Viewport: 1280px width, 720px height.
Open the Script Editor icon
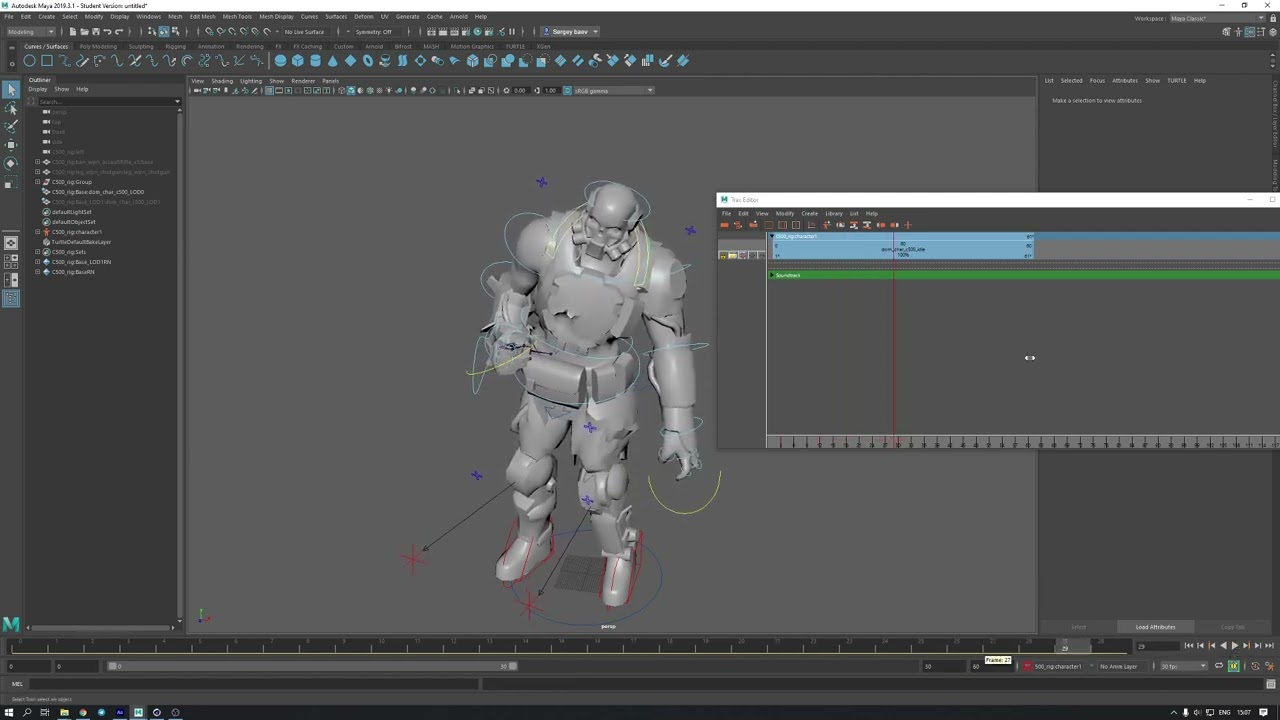click(1271, 684)
